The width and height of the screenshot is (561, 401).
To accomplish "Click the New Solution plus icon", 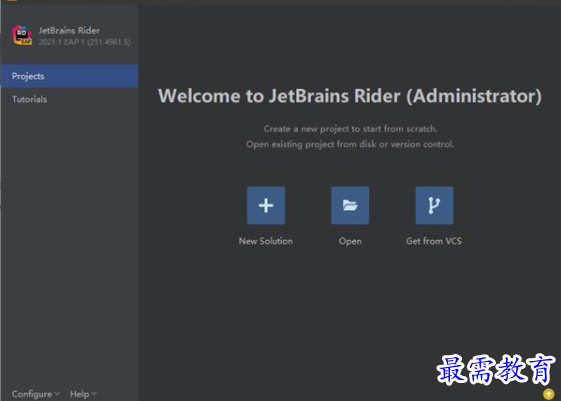I will coord(266,205).
